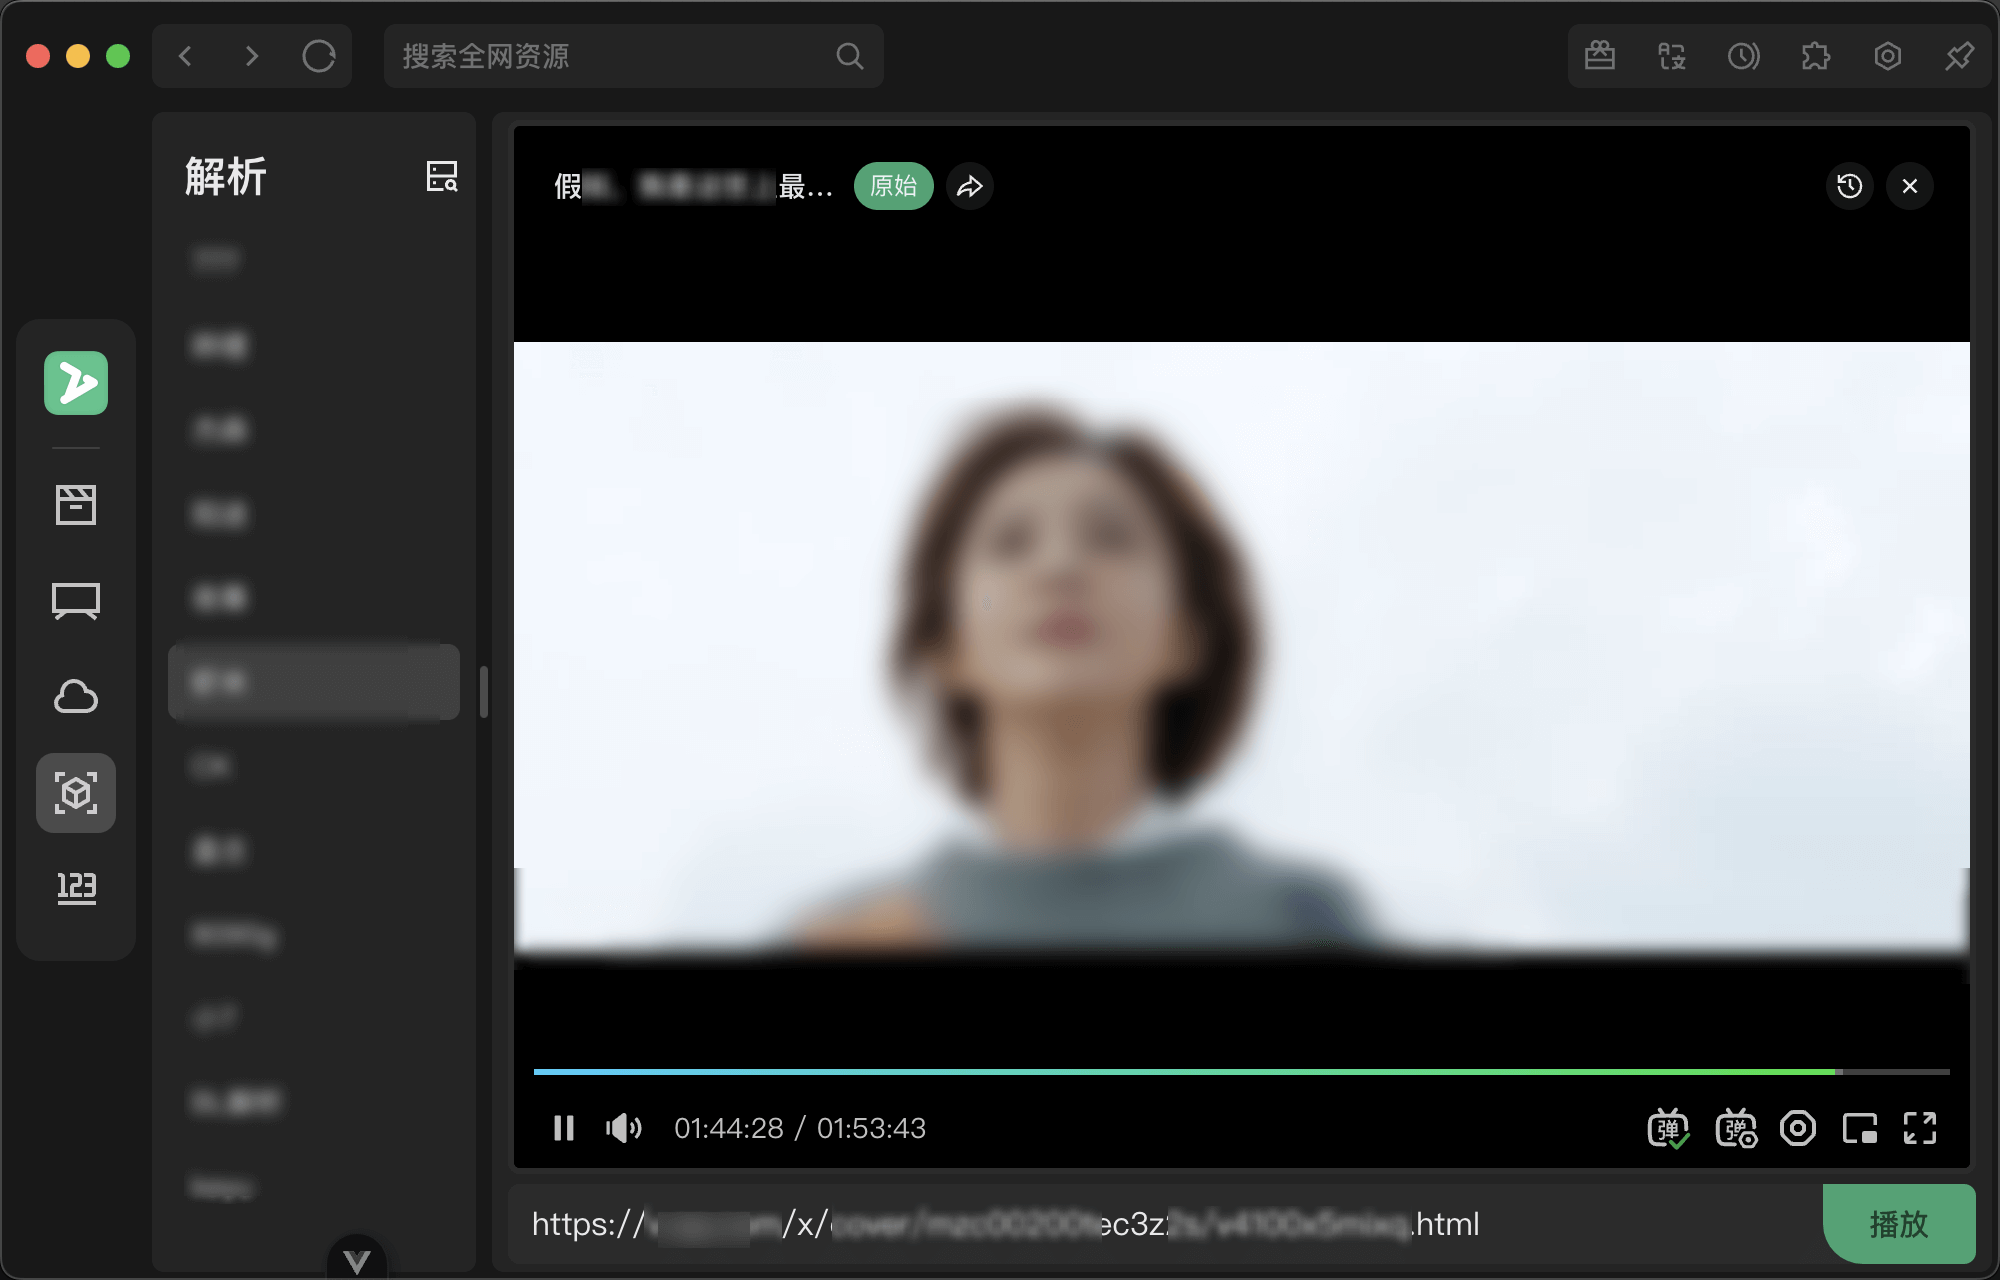The image size is (2000, 1280).
Task: Click the share arrow icon
Action: 970,186
